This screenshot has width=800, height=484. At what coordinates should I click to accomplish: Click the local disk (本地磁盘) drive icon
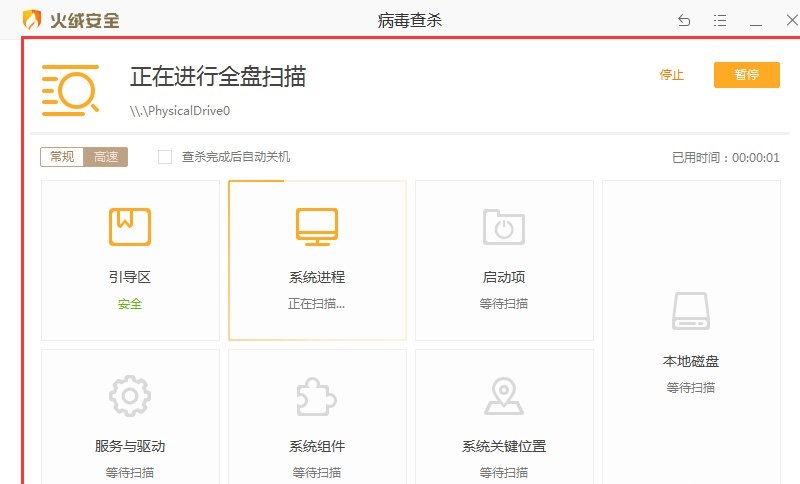[x=691, y=311]
